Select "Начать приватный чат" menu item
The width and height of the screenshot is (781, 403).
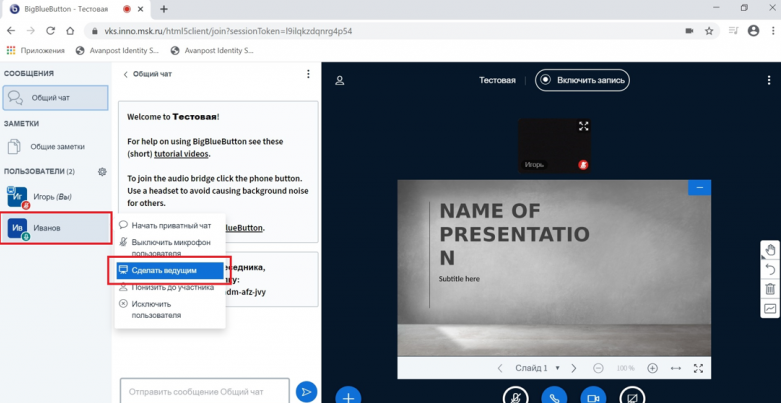[170, 225]
